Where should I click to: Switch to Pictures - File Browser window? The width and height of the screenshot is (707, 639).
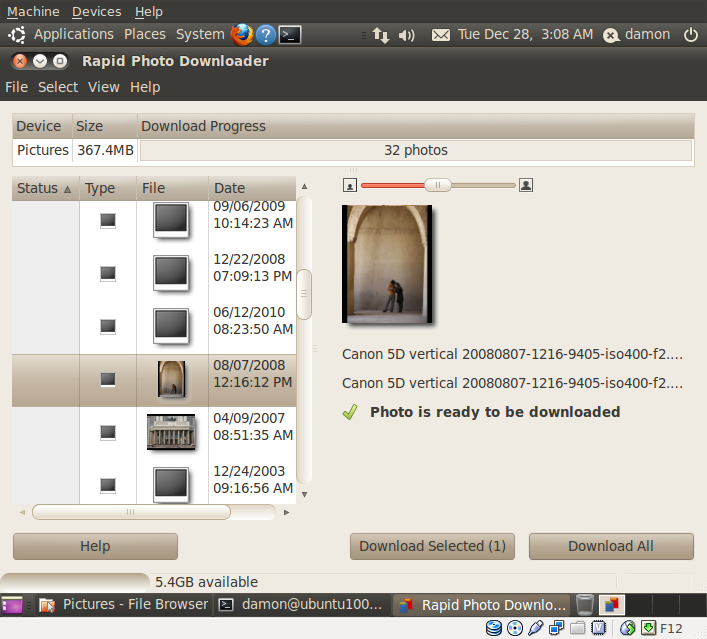click(x=123, y=605)
